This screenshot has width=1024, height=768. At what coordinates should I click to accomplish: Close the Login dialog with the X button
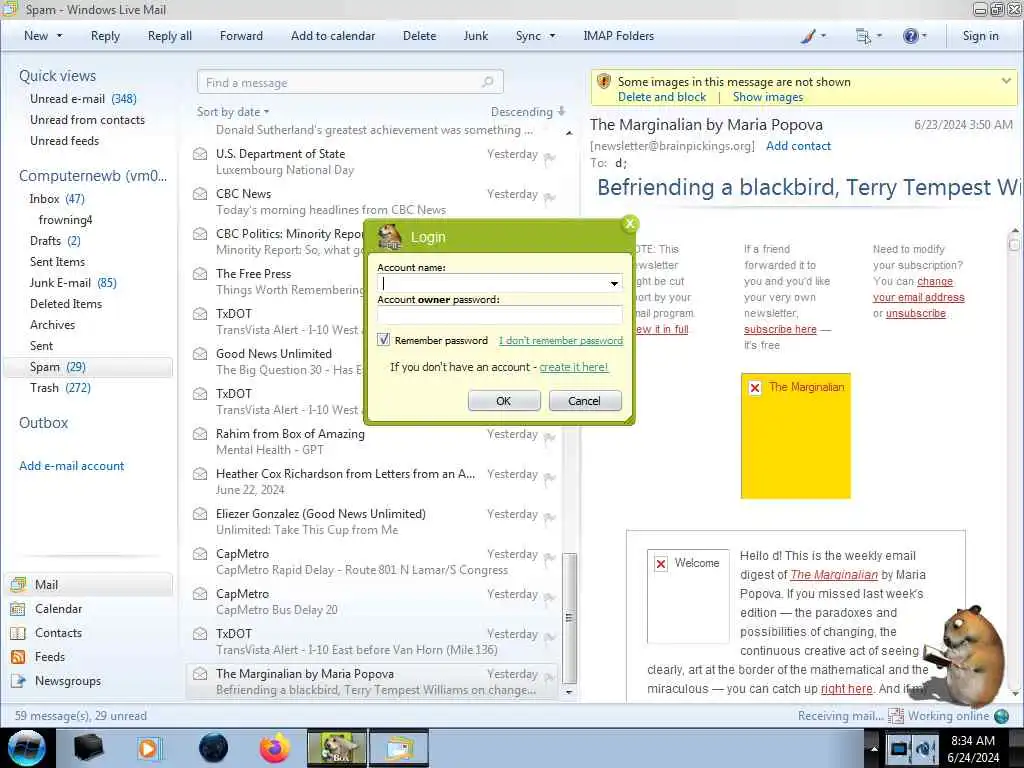point(630,224)
